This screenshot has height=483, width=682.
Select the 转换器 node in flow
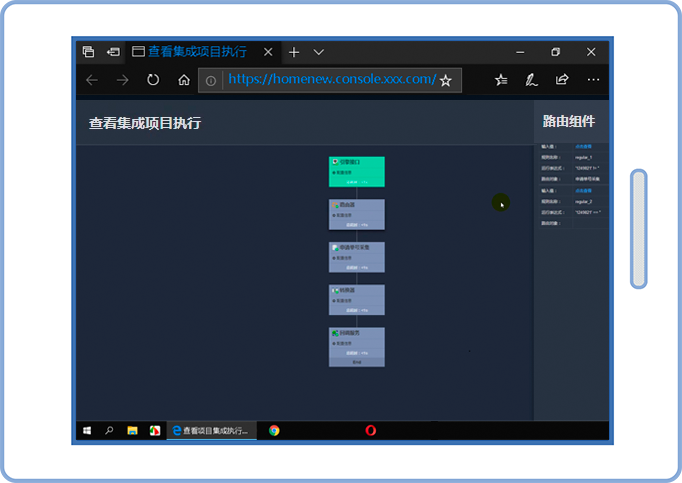pyautogui.click(x=356, y=300)
